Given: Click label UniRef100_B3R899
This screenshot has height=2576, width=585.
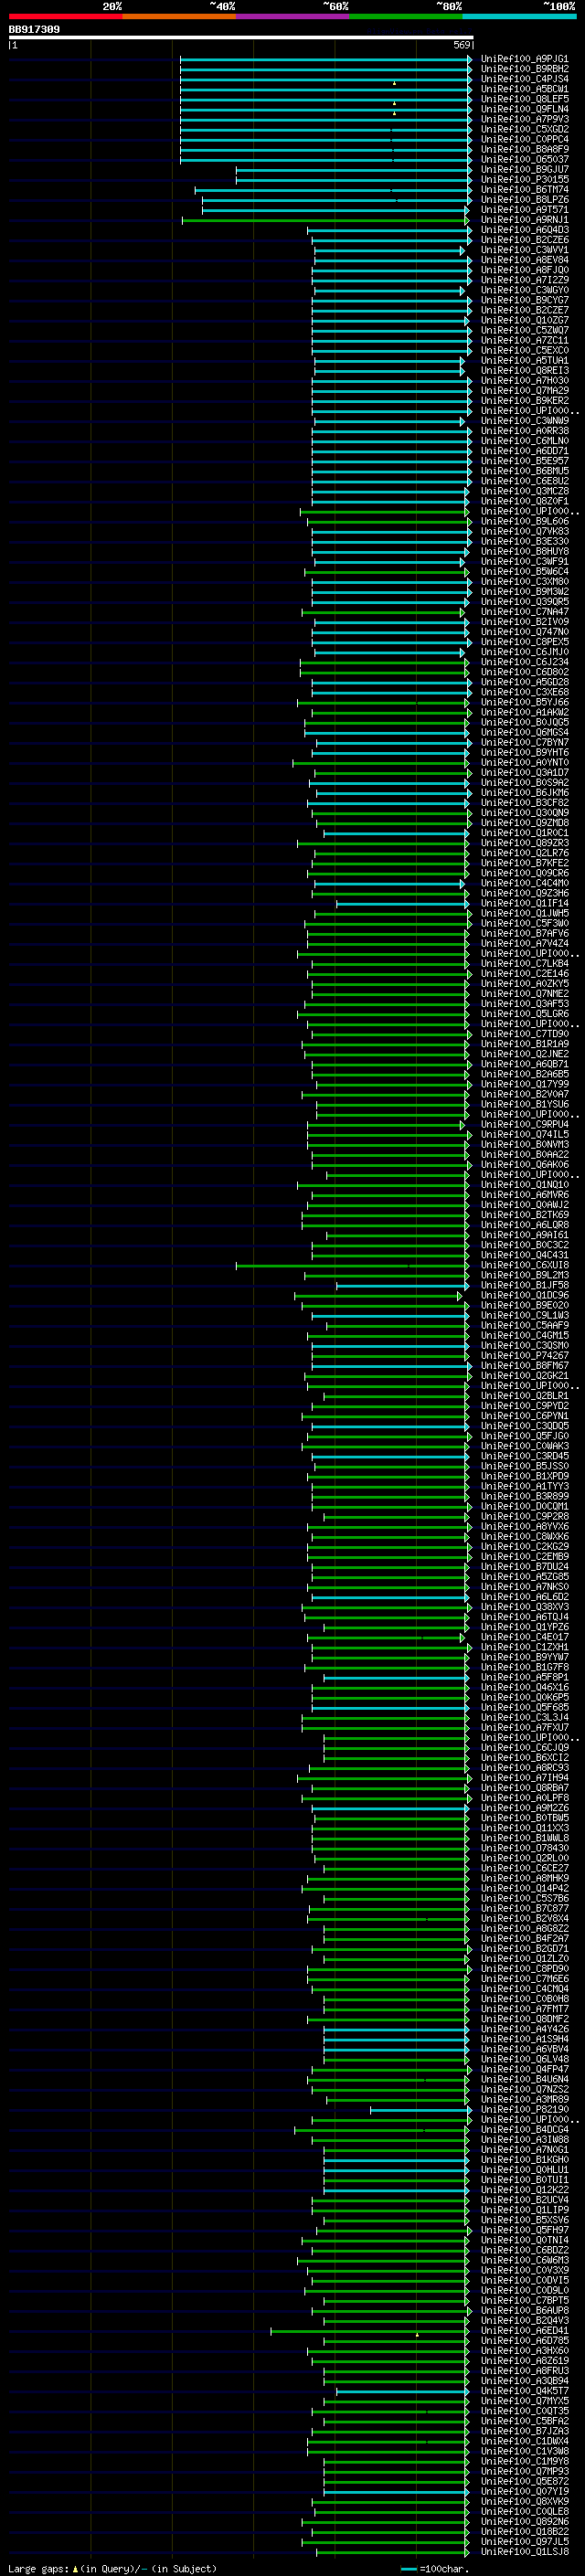Looking at the screenshot, I should pyautogui.click(x=524, y=1496).
